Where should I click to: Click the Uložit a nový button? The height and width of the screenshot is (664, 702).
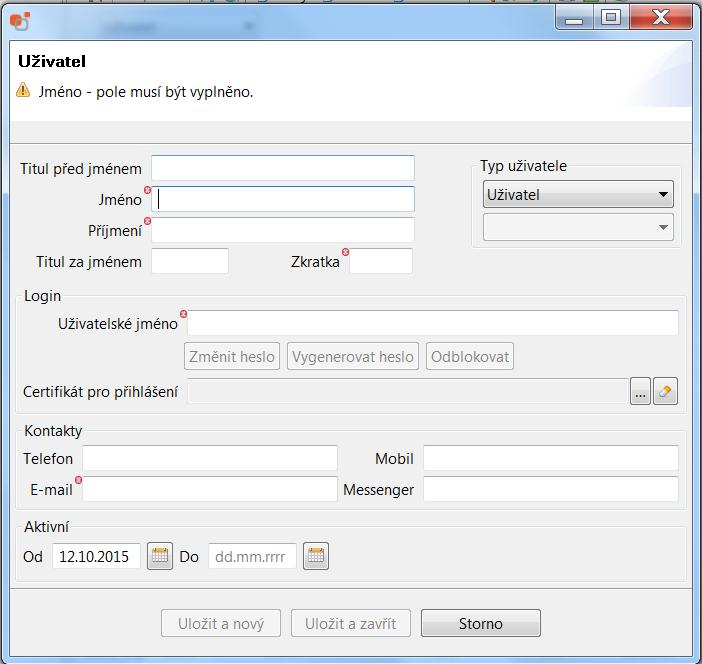coord(221,623)
